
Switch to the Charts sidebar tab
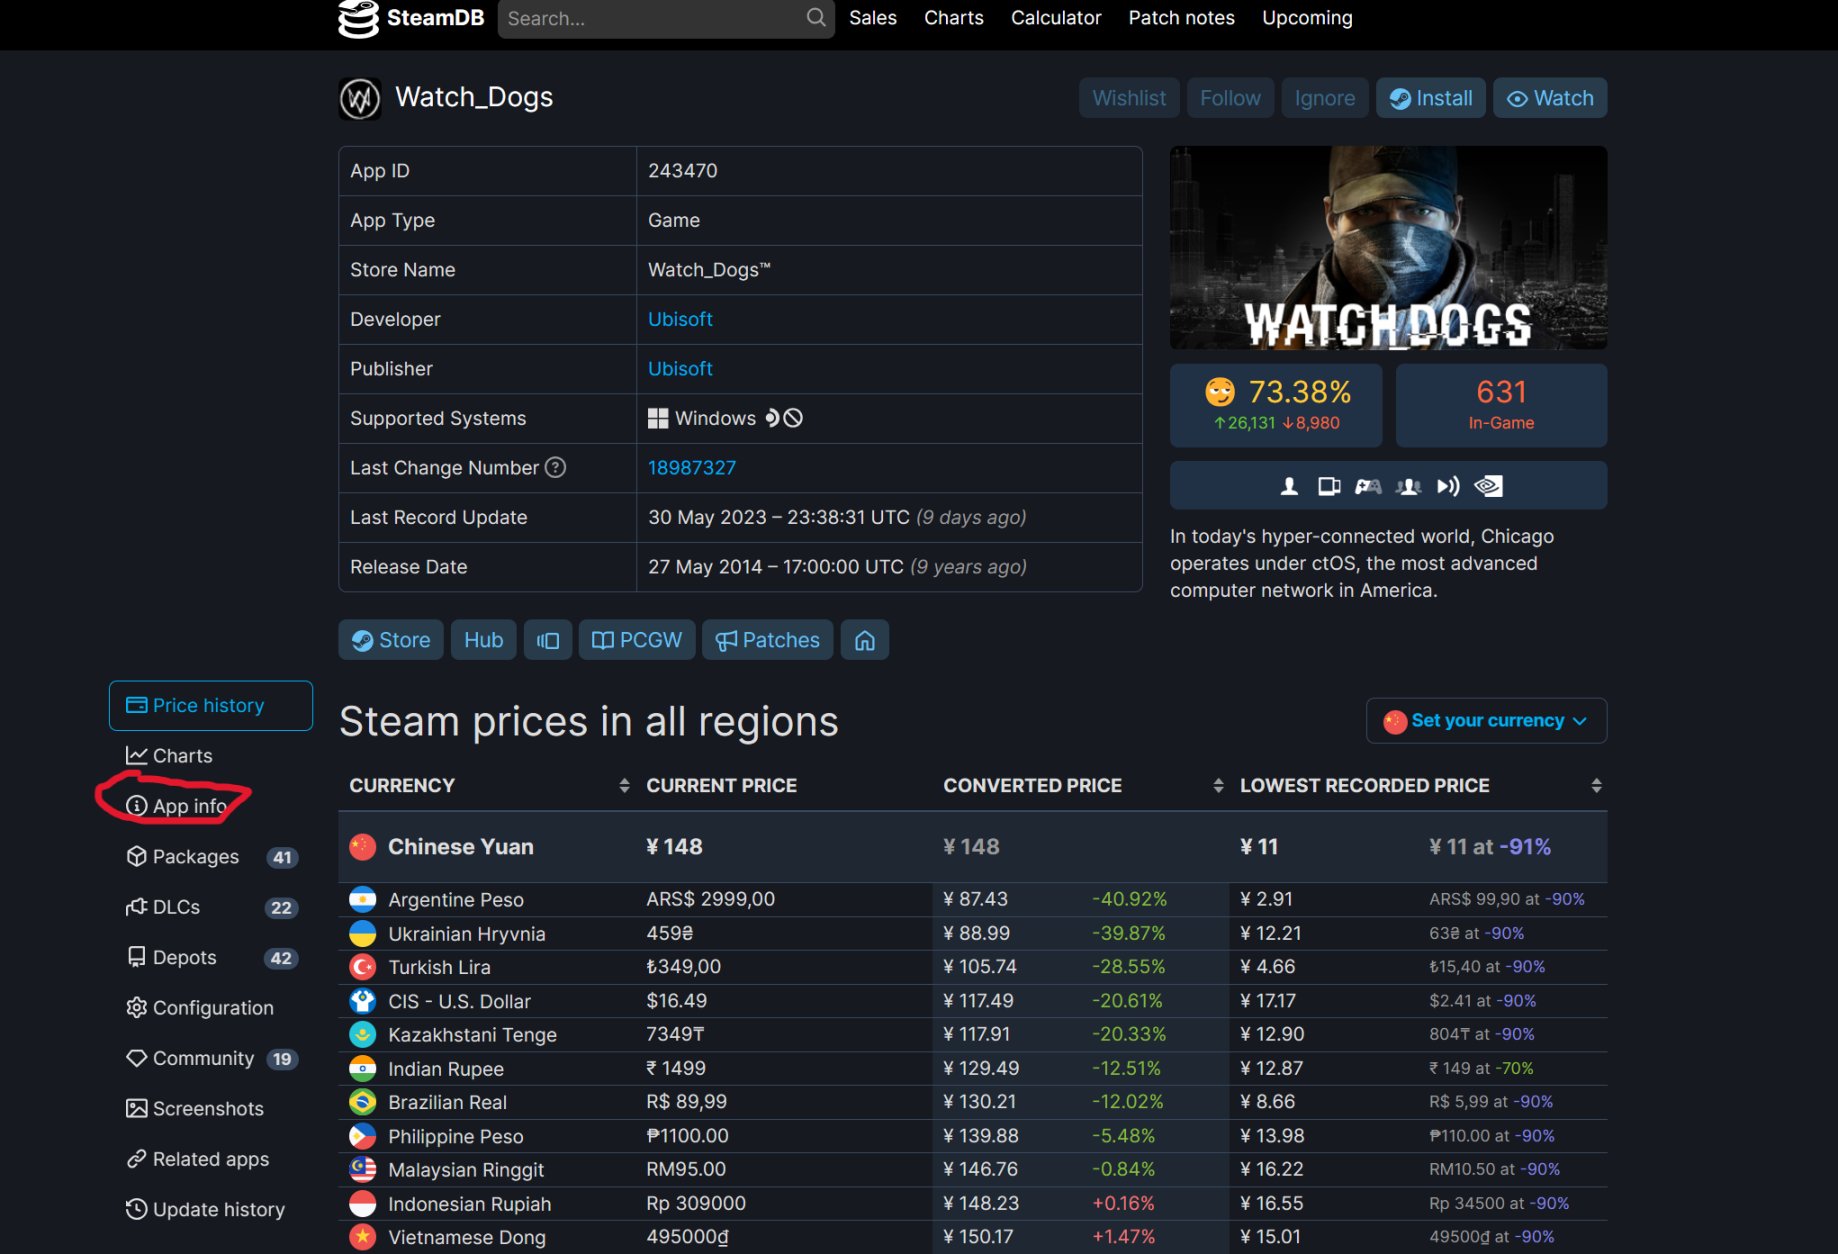tap(211, 756)
